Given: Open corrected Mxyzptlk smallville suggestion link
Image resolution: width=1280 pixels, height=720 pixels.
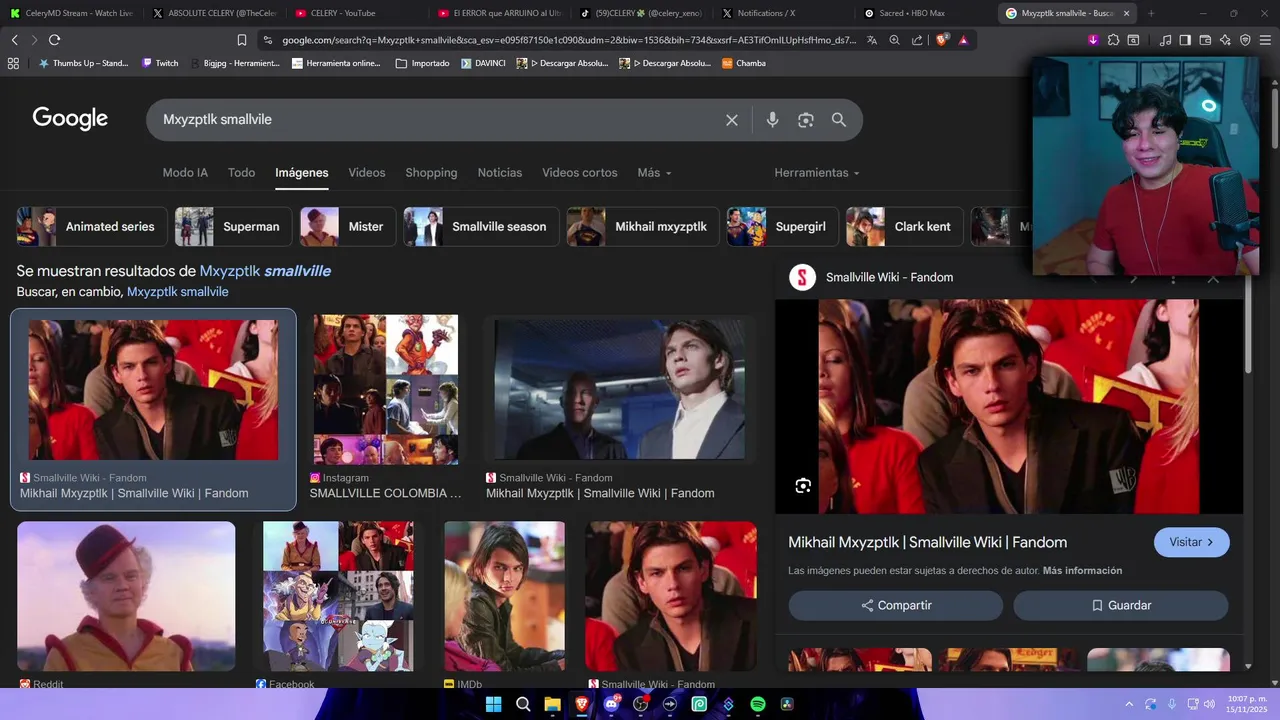Looking at the screenshot, I should (265, 271).
